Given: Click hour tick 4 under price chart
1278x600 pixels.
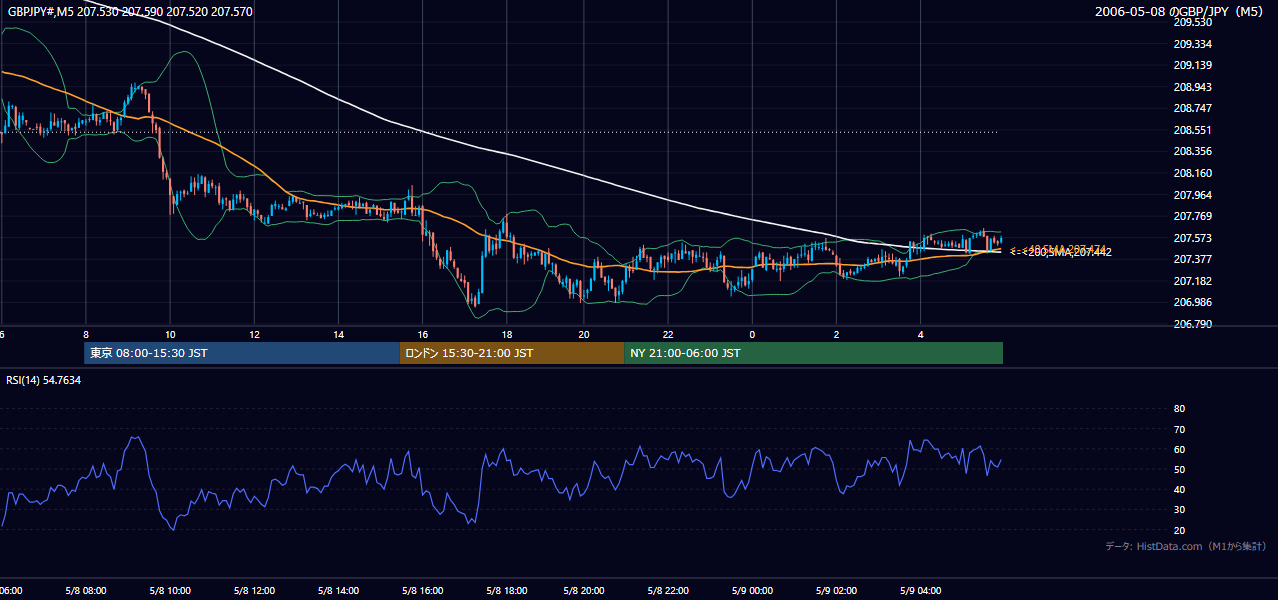Looking at the screenshot, I should coord(920,334).
